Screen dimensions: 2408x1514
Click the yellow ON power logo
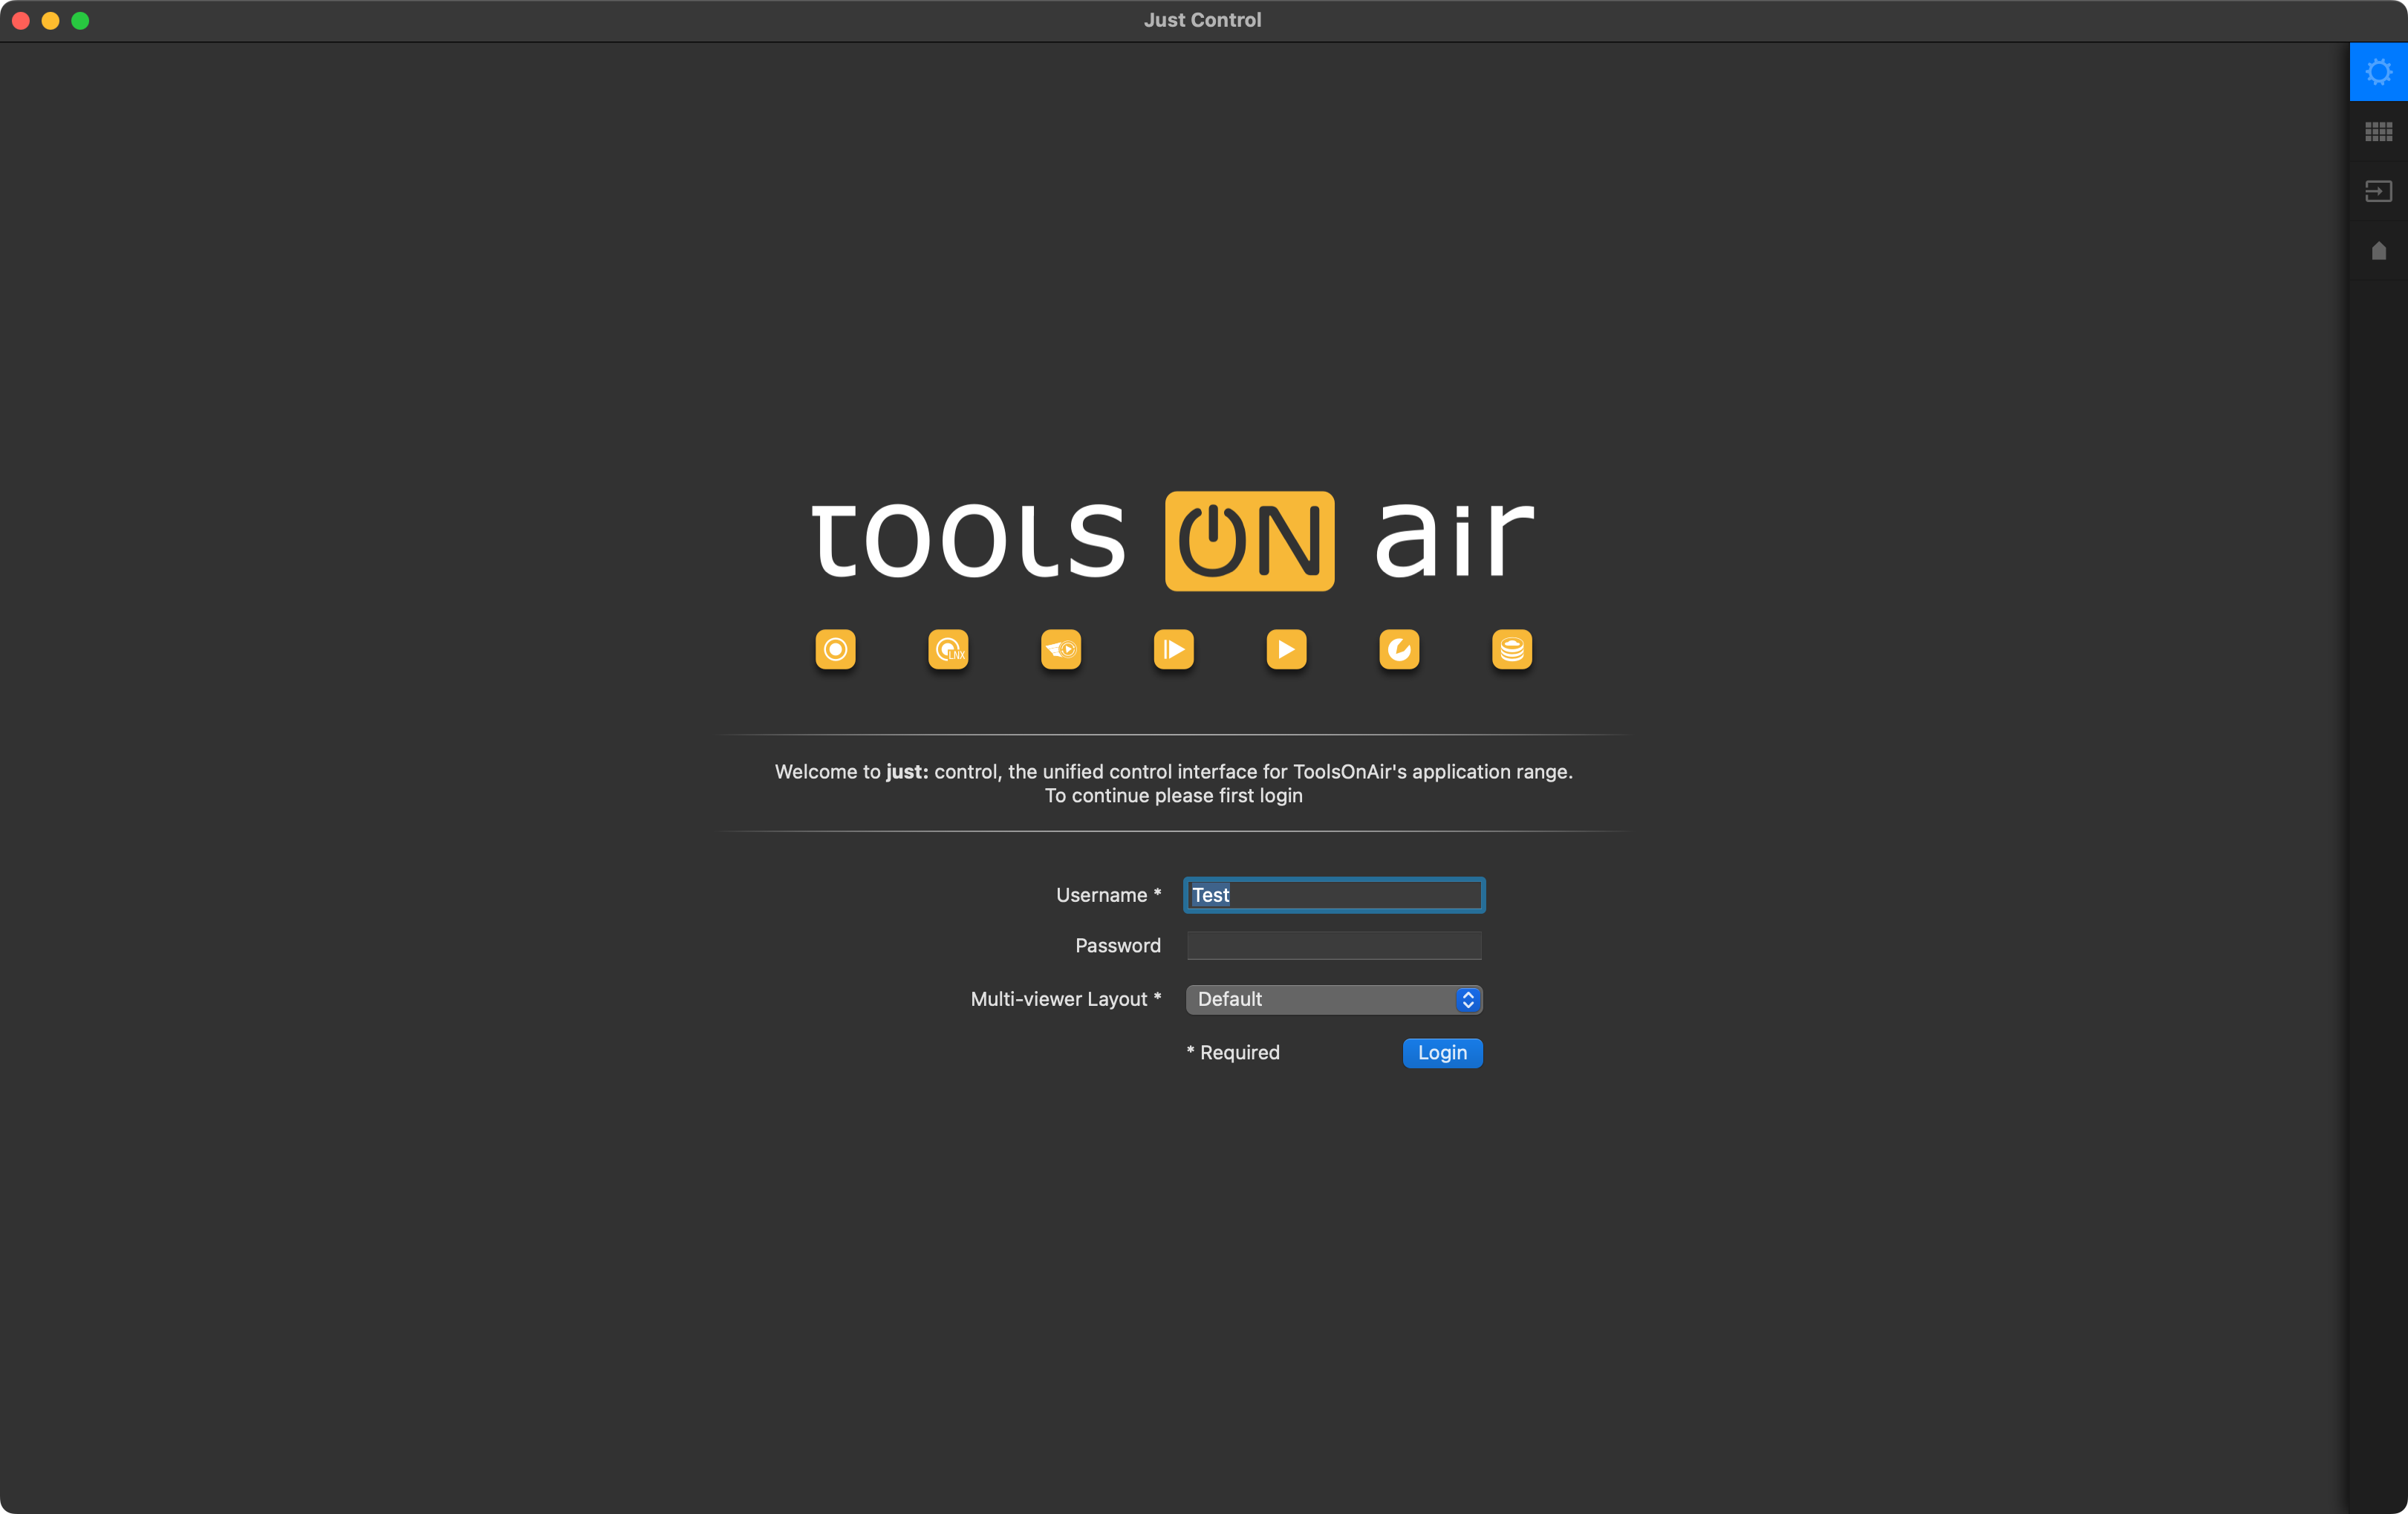1249,541
